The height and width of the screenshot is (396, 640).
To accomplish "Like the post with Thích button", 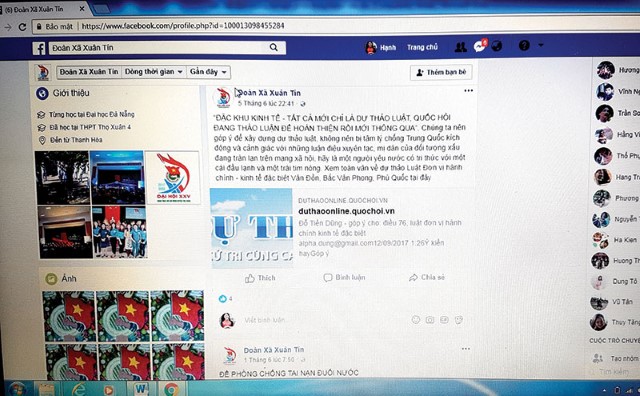I will point(260,278).
